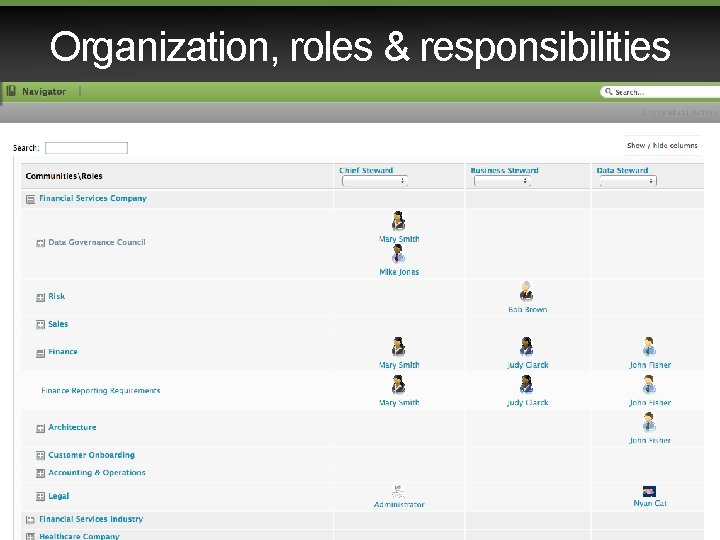720x540 pixels.
Task: Click Mary Smith avatar in Finance Reporting Requirements row
Action: tap(398, 385)
